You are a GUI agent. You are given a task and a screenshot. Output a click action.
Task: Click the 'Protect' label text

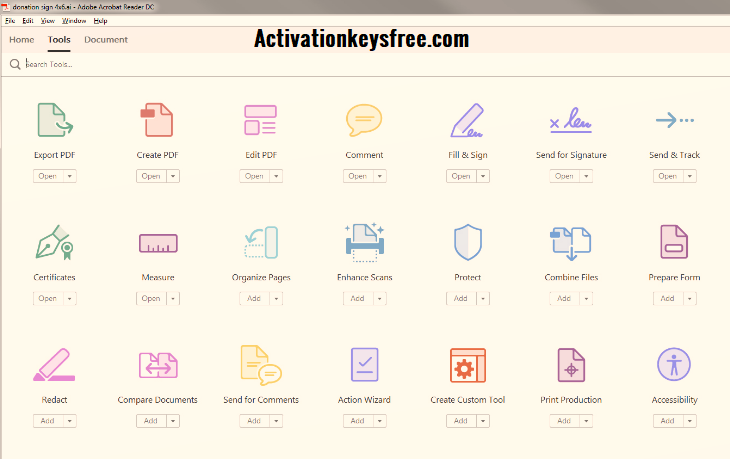(467, 277)
